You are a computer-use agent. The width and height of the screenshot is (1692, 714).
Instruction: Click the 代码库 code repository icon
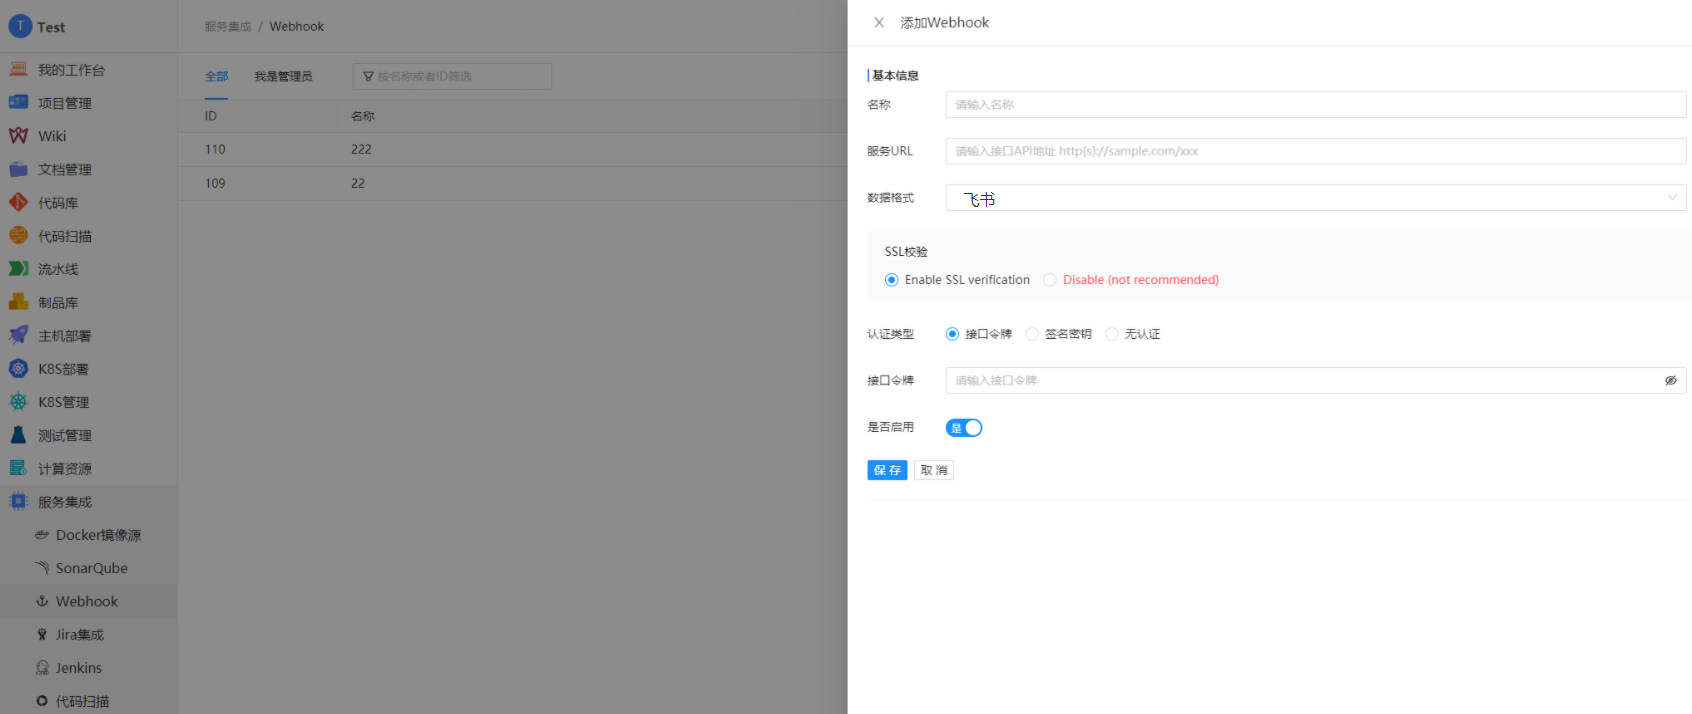[18, 203]
